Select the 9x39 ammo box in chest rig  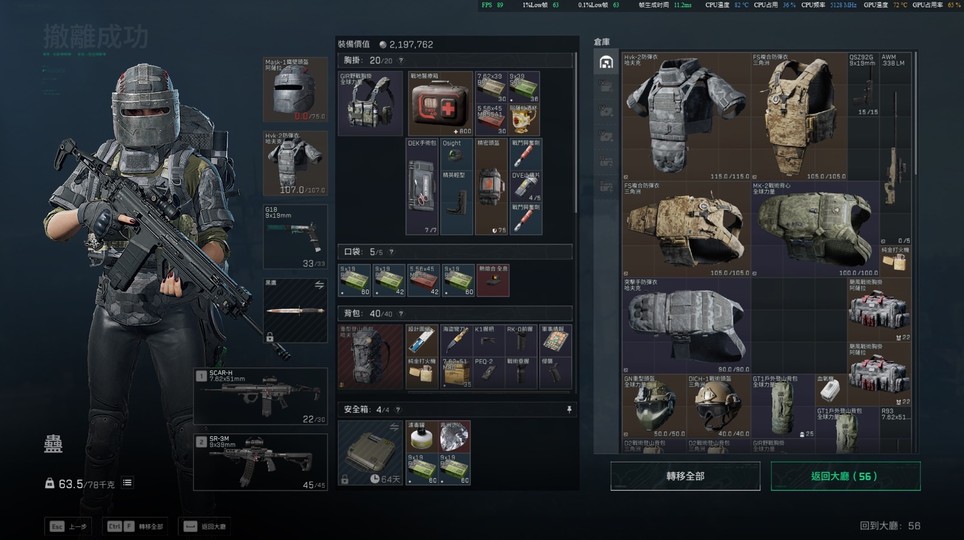(524, 87)
